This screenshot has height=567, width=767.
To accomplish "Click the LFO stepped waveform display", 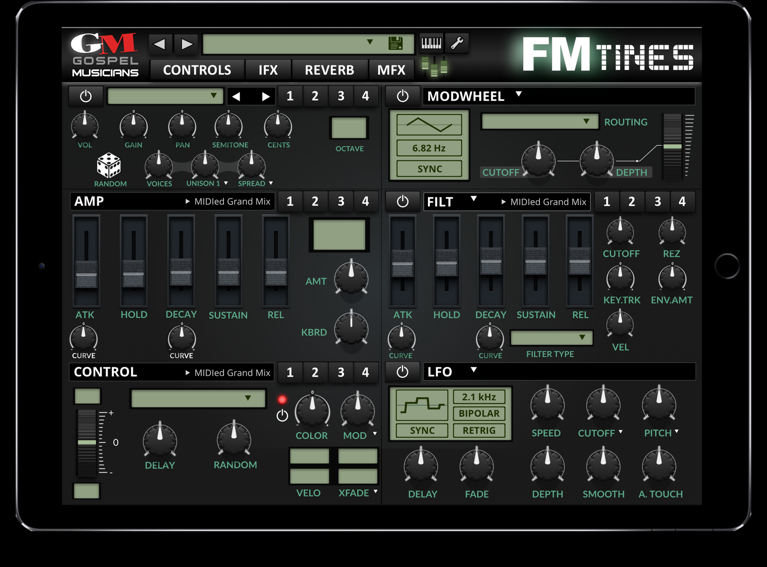I will [x=421, y=406].
